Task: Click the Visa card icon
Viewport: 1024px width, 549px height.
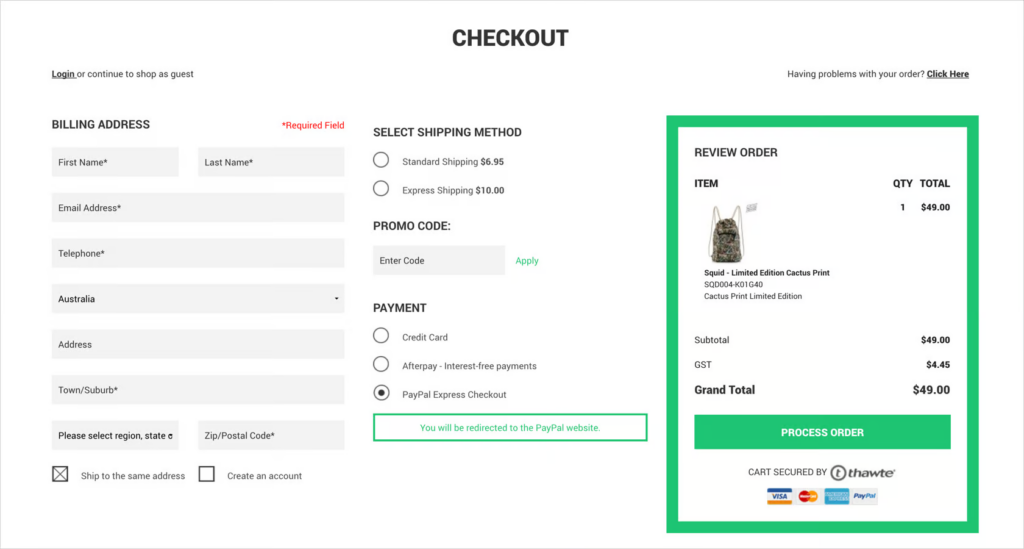Action: [780, 496]
